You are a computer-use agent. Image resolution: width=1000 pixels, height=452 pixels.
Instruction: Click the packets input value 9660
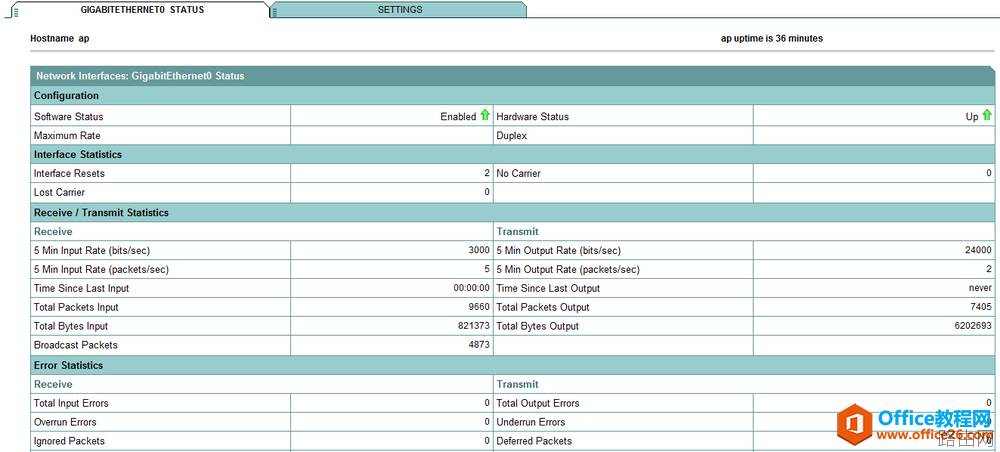[x=479, y=307]
